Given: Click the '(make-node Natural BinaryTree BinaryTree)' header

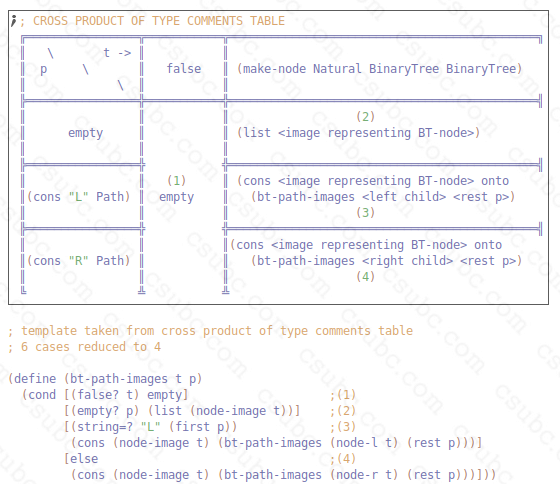Looking at the screenshot, I should pos(379,69).
